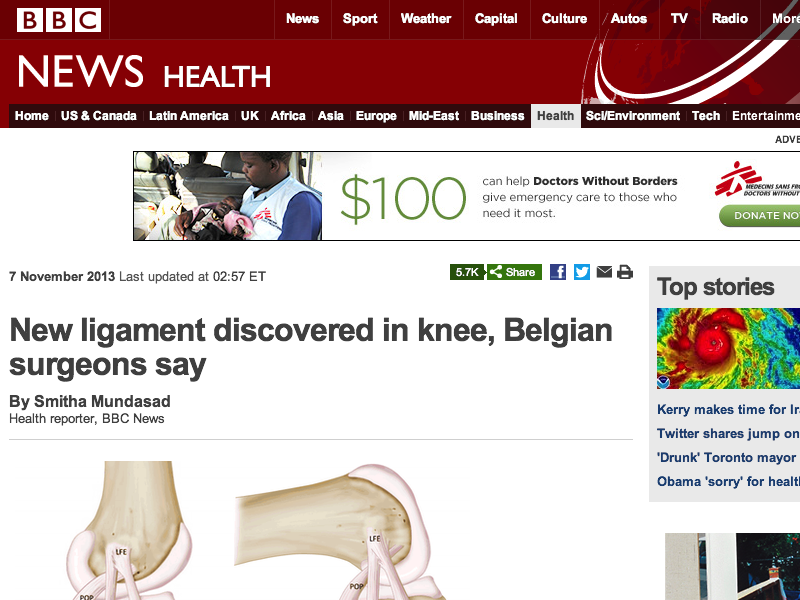Click the 5.7K share count badge
Screen dimensions: 800x600
[x=467, y=272]
